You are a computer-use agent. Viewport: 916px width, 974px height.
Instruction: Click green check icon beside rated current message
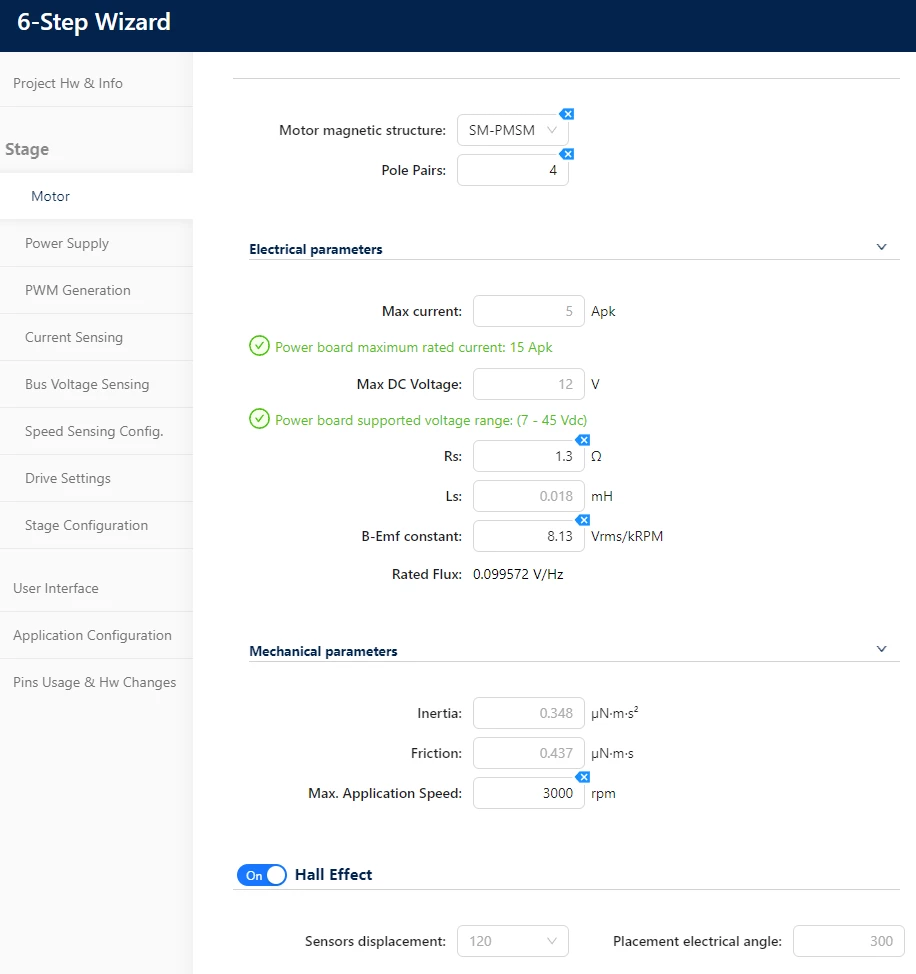pyautogui.click(x=259, y=346)
